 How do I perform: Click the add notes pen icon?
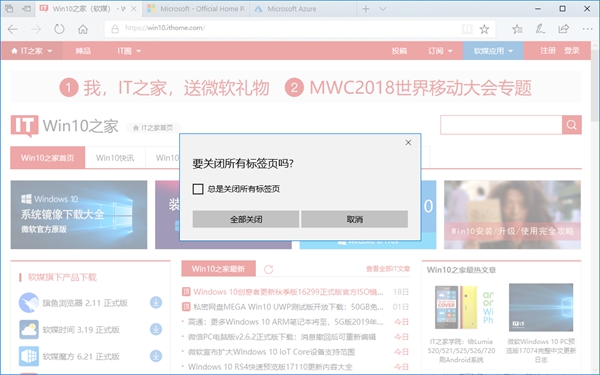click(x=540, y=29)
